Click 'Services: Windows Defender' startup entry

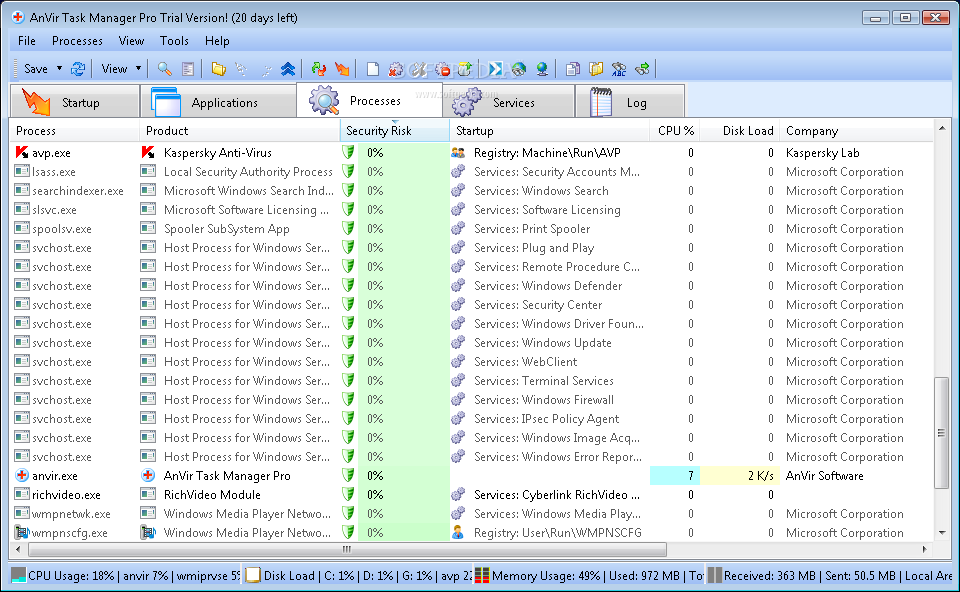(x=548, y=286)
